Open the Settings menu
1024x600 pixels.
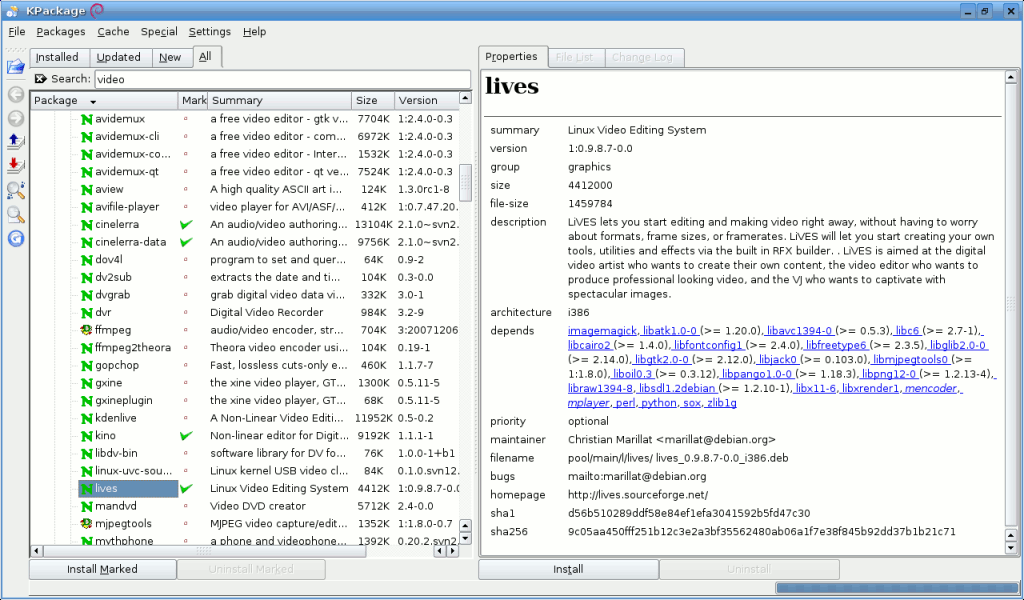tap(210, 31)
